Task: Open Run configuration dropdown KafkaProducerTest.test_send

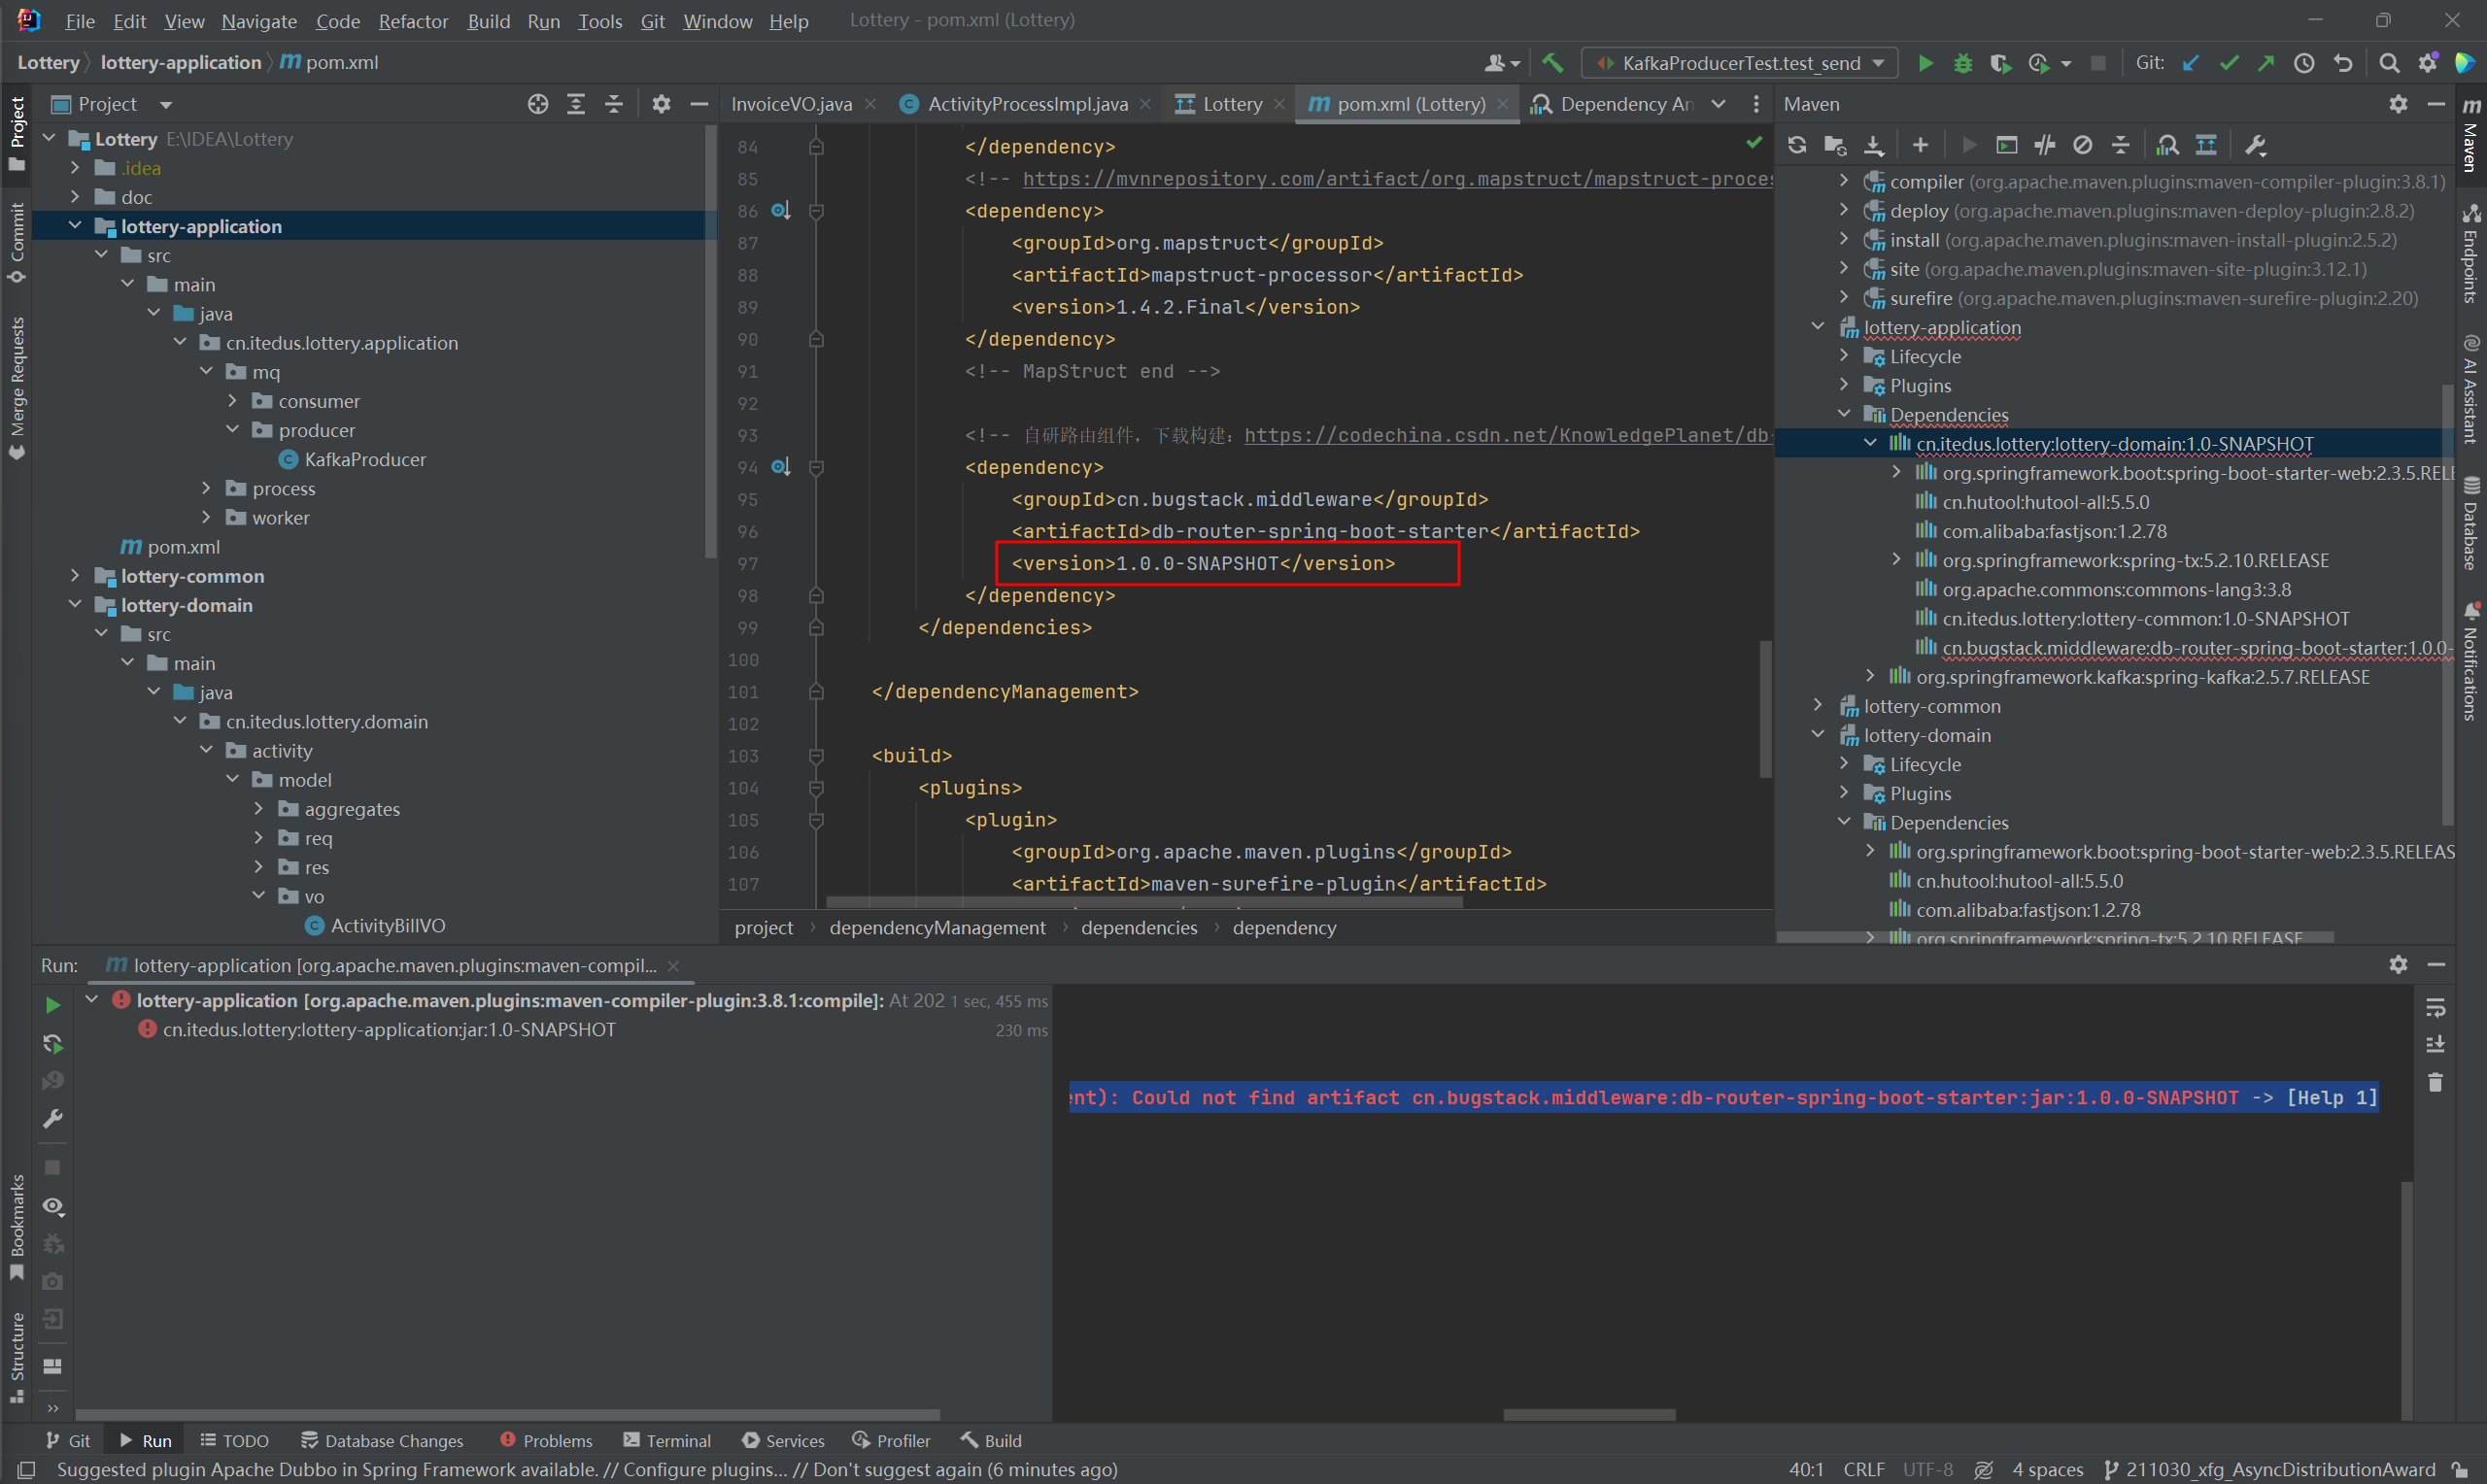Action: (x=1739, y=63)
